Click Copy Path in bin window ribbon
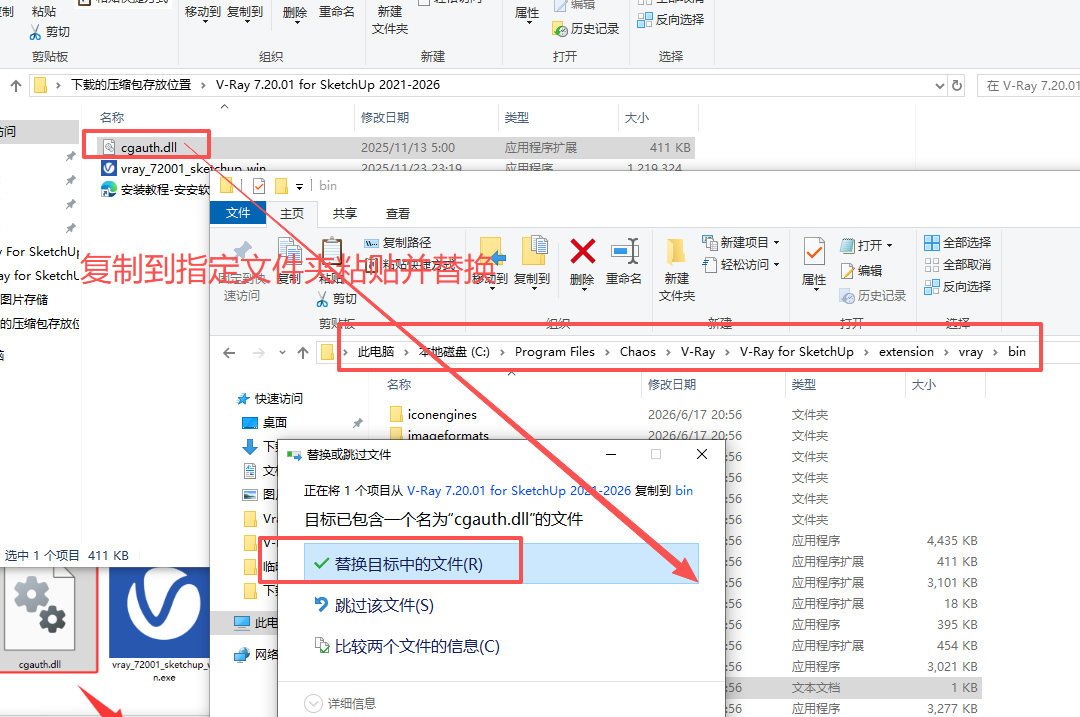 point(399,242)
